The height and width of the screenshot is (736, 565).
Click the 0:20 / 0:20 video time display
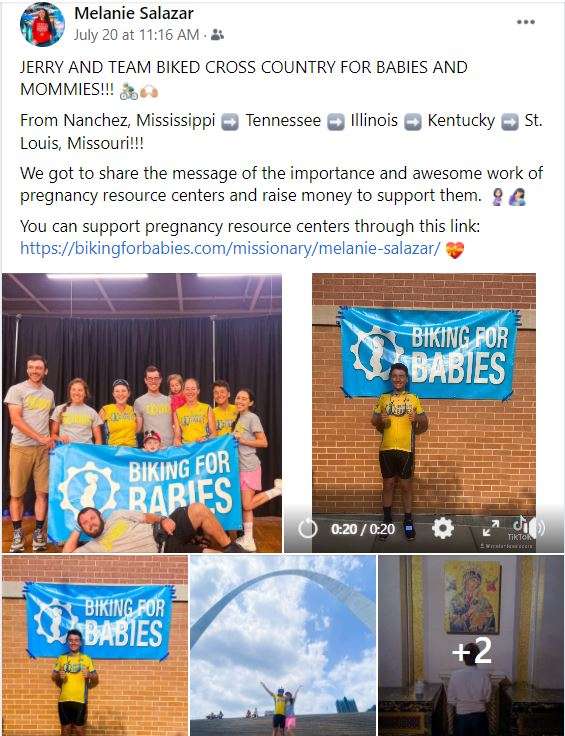click(x=363, y=529)
